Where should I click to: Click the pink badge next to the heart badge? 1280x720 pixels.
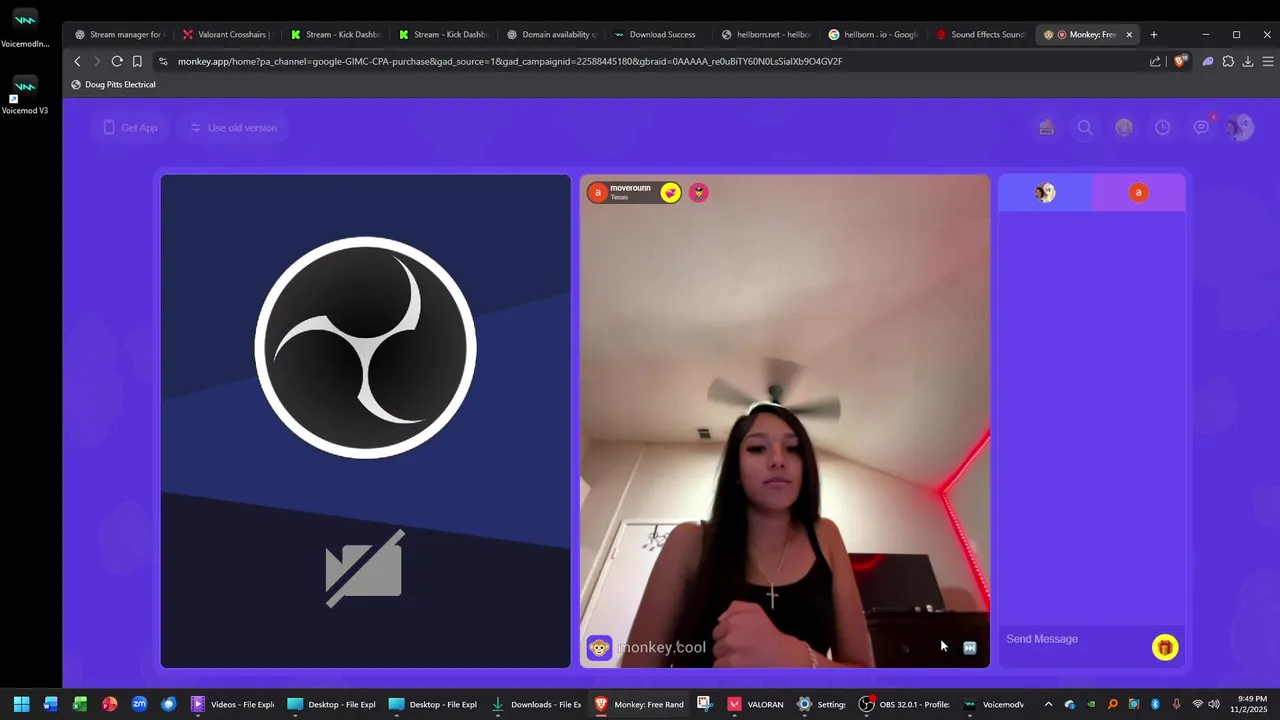699,192
